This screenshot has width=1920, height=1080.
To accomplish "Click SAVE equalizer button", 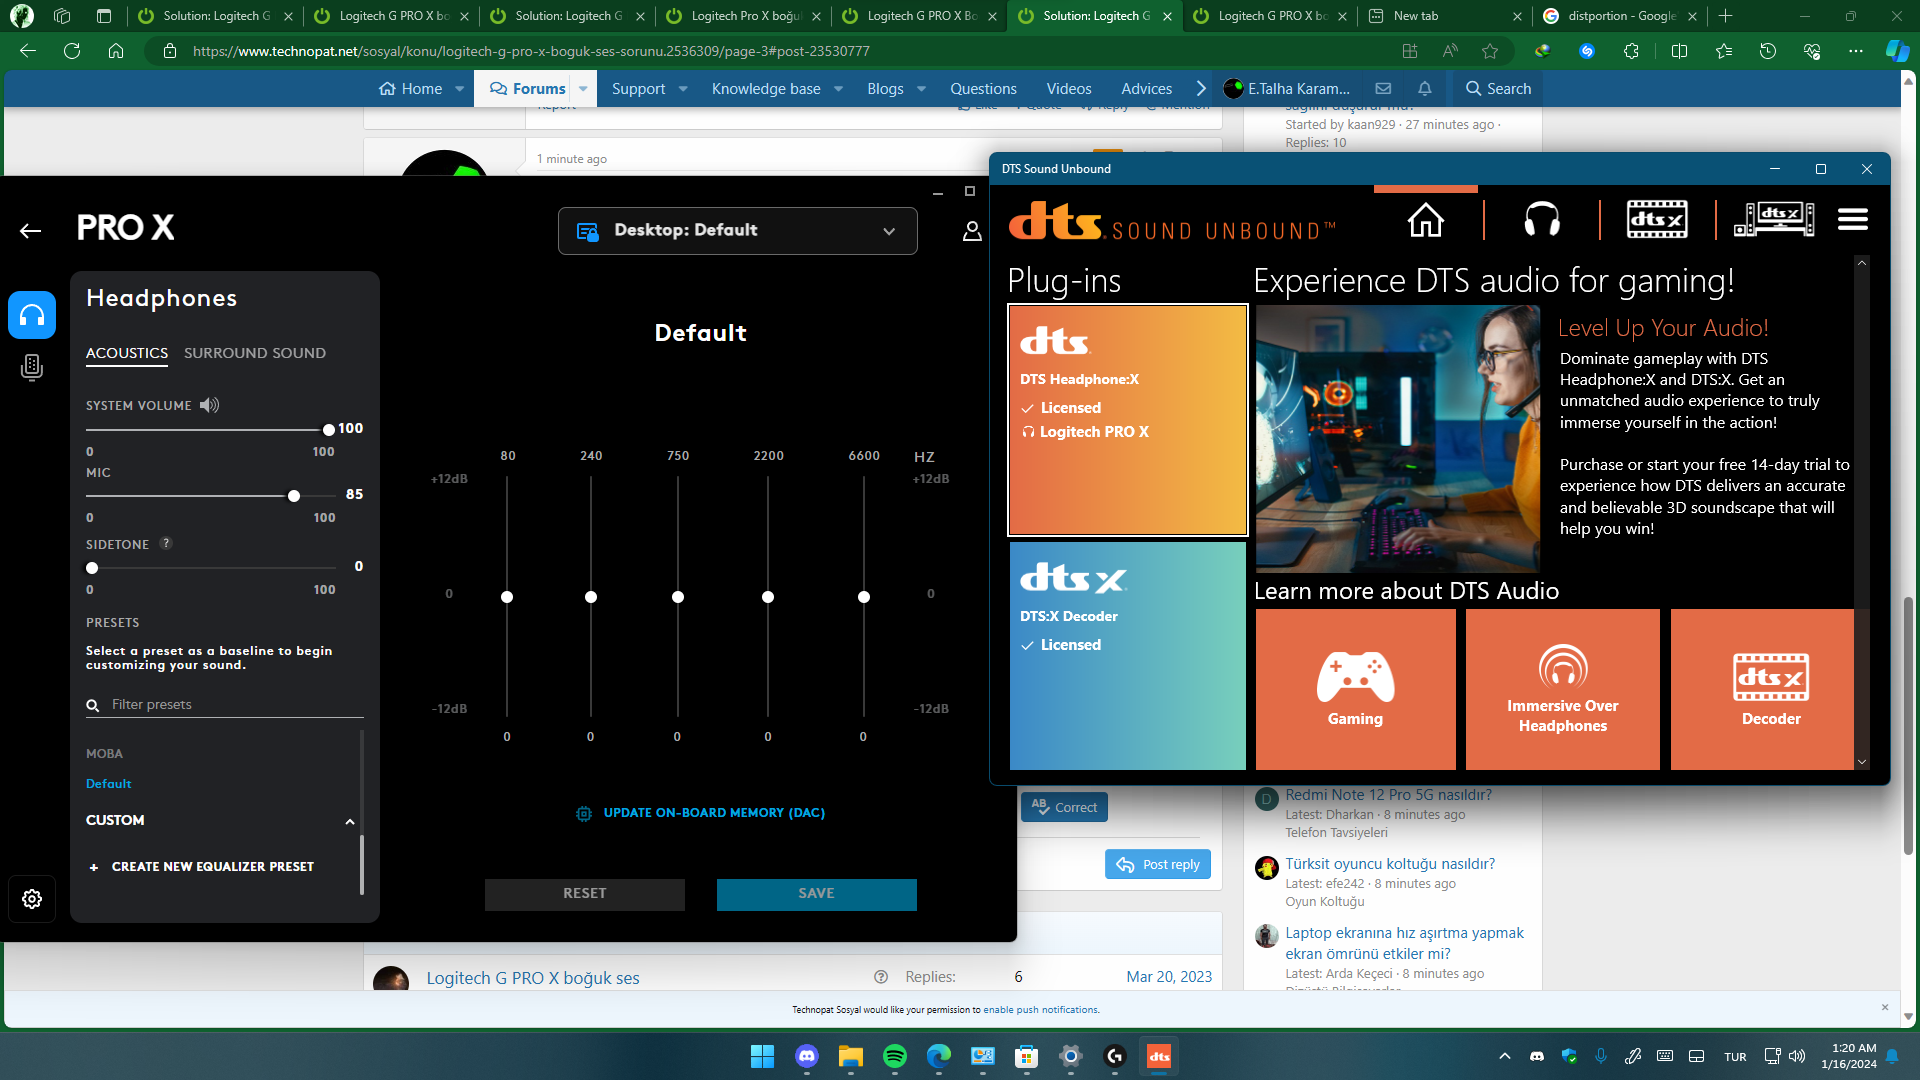I will coord(816,894).
